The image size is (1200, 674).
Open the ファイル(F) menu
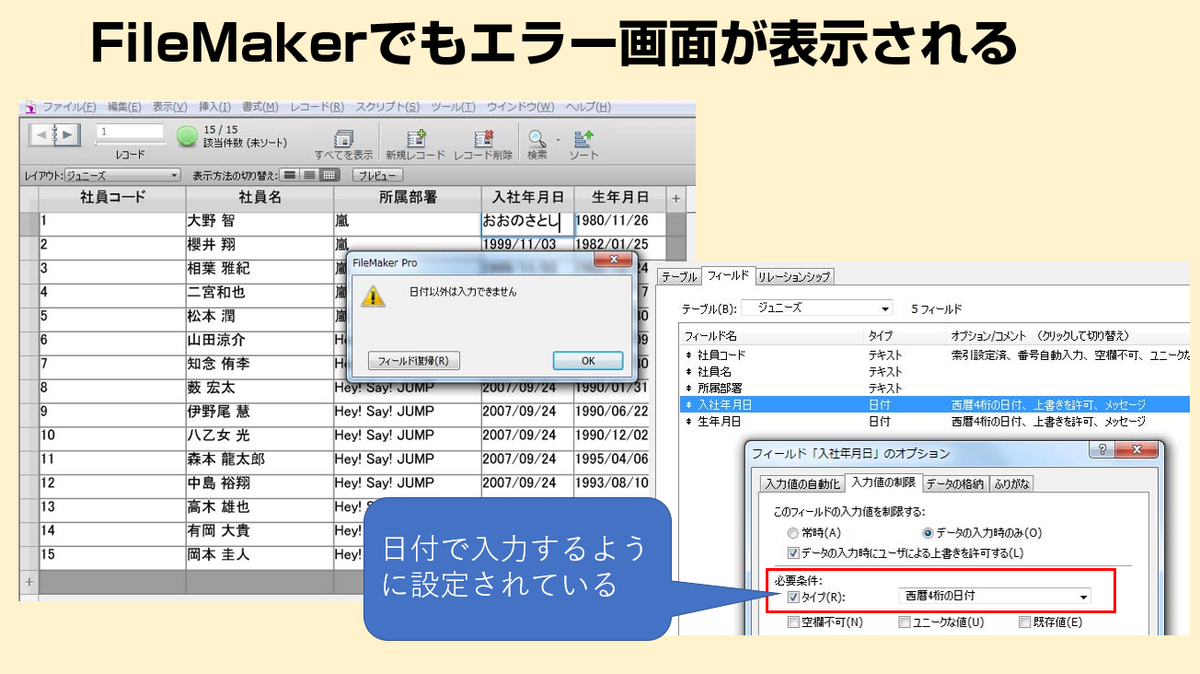[69, 108]
